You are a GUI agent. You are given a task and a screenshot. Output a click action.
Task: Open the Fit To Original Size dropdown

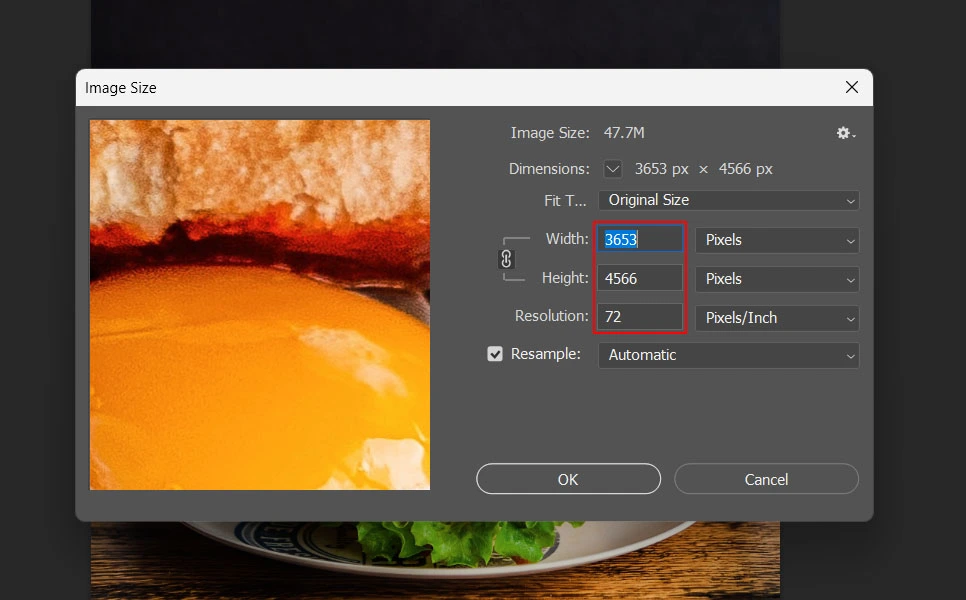729,200
